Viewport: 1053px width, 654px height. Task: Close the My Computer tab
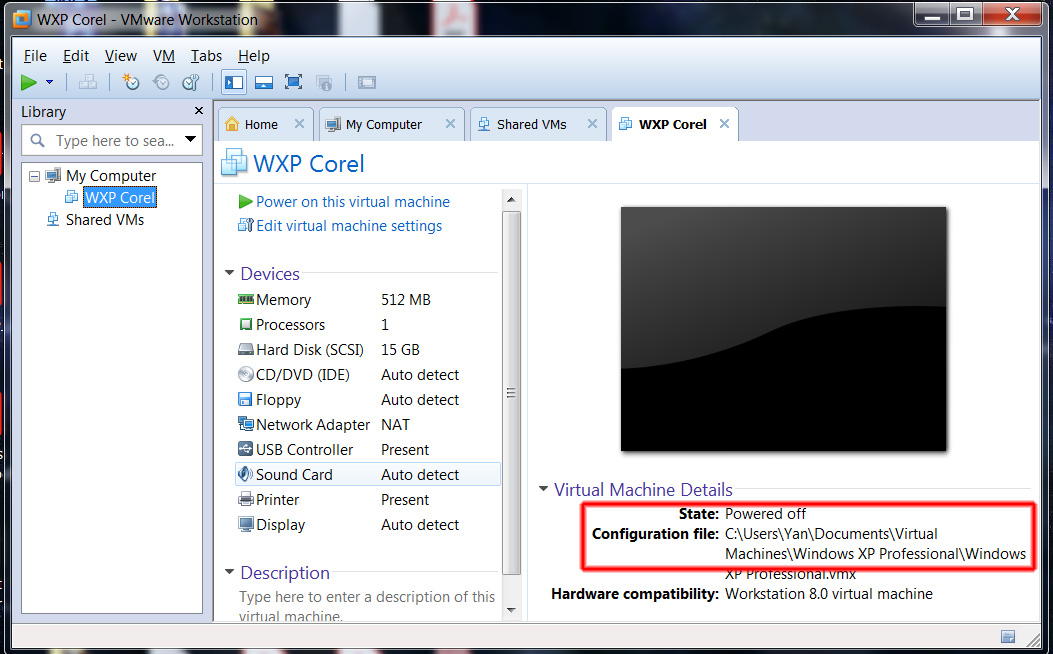451,124
